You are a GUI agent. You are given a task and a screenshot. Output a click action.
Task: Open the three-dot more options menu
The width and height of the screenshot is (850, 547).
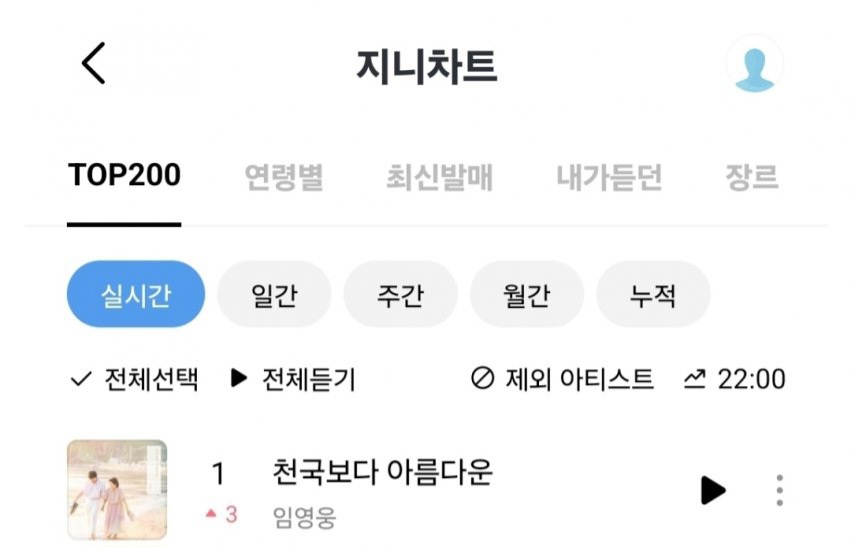pyautogui.click(x=779, y=490)
